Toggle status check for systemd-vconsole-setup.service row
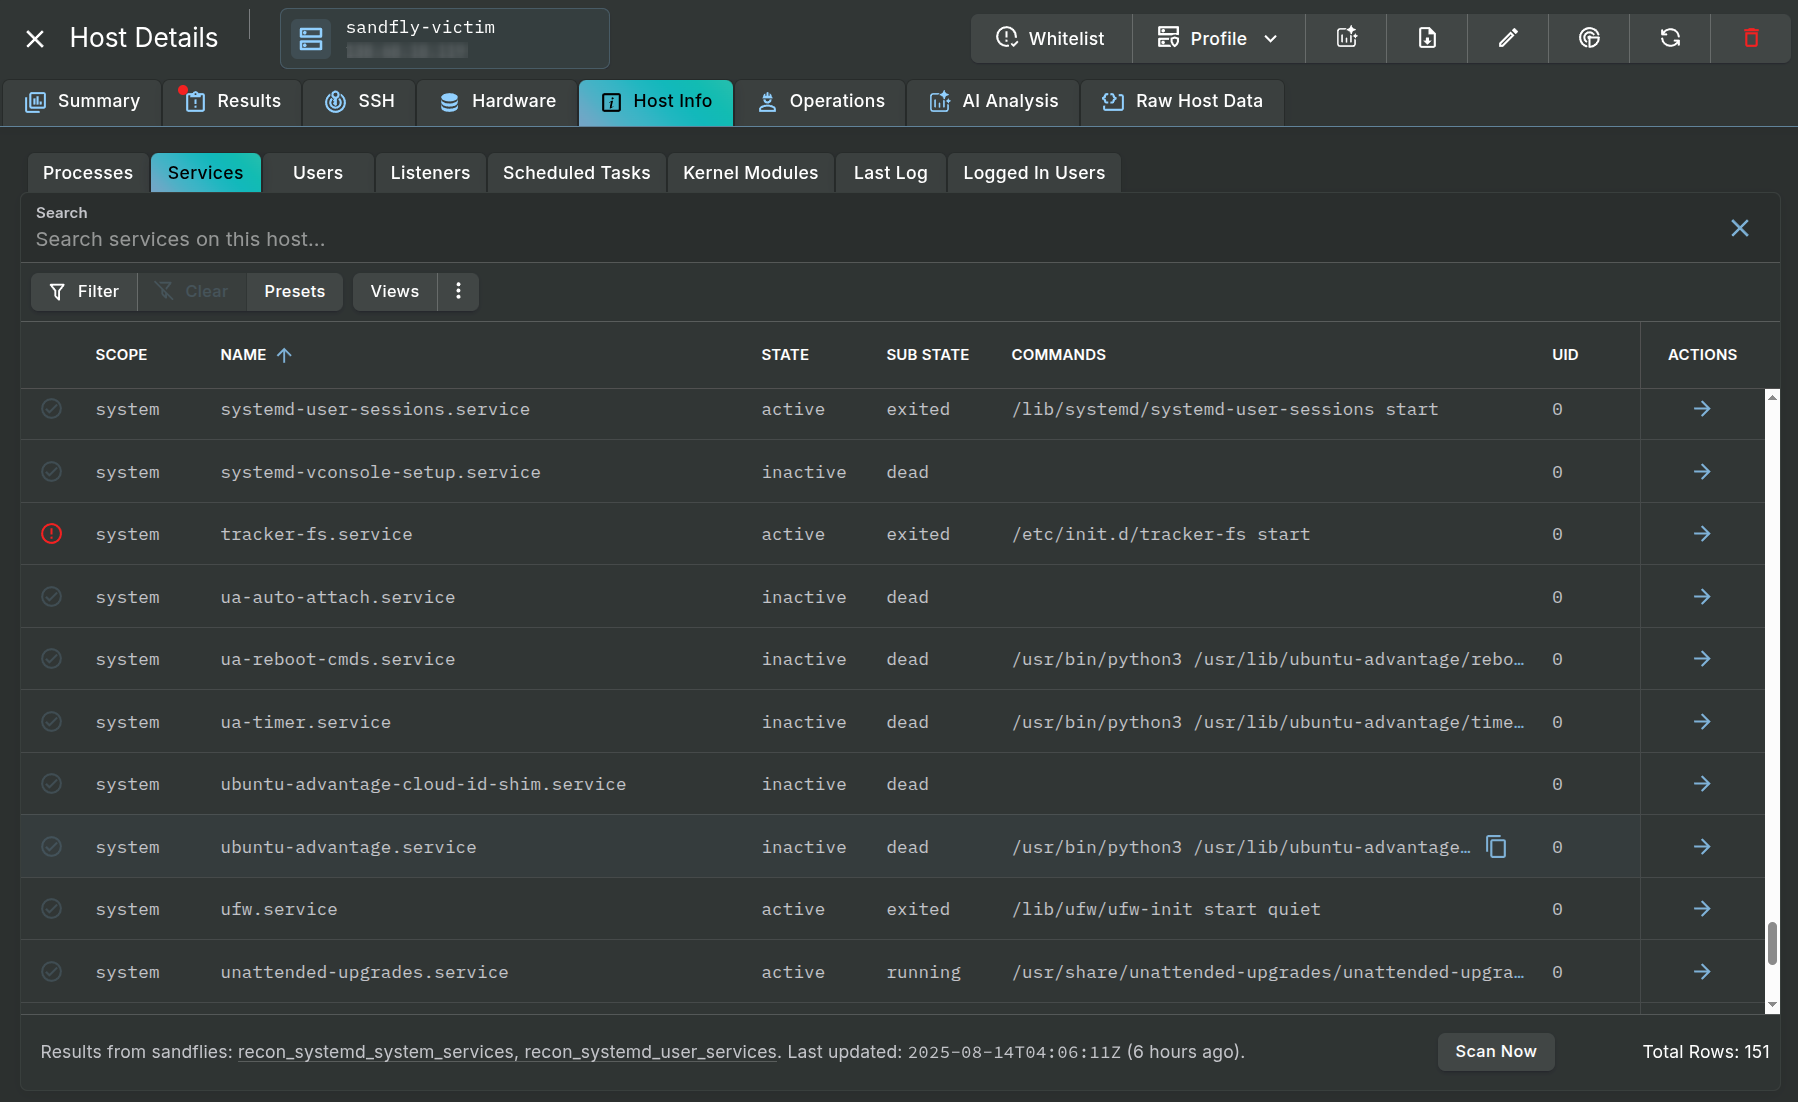The height and width of the screenshot is (1102, 1798). click(51, 472)
